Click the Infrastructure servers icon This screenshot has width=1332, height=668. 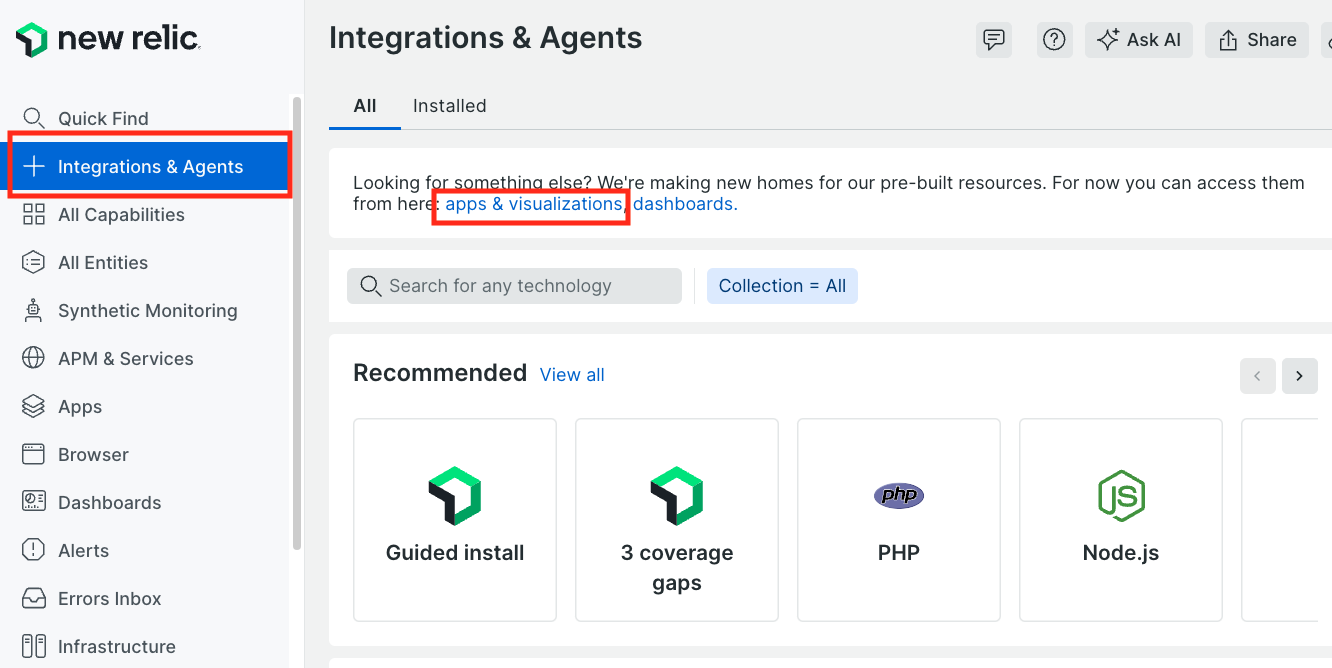[x=34, y=646]
